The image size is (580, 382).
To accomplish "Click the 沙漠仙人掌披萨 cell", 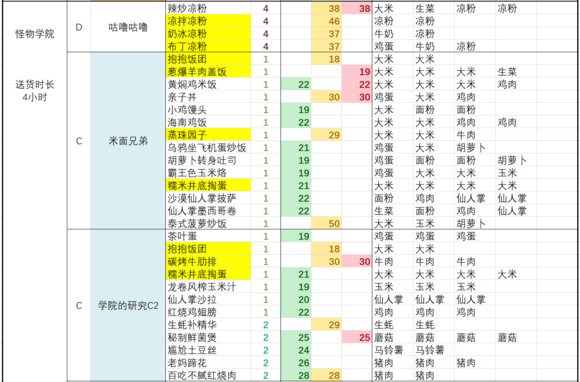I will pos(209,198).
